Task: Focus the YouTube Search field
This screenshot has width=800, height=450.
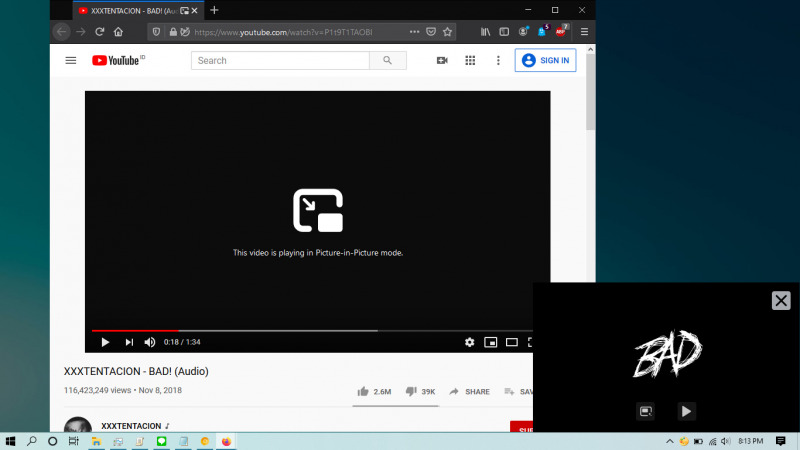Action: (x=280, y=60)
